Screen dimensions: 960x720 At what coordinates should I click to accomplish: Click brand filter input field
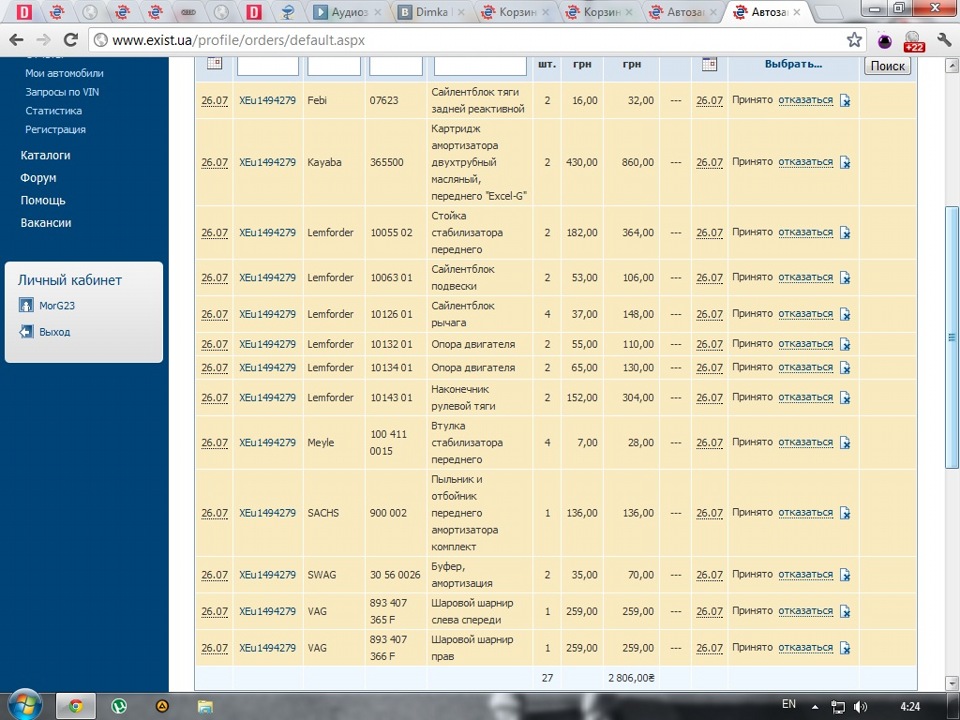[334, 65]
